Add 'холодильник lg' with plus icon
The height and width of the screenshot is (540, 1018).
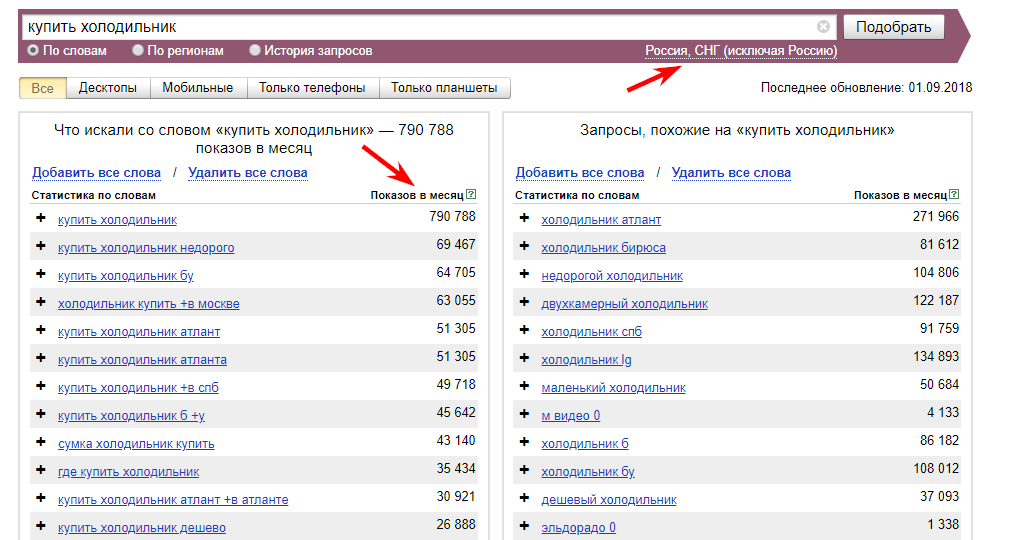(x=525, y=357)
